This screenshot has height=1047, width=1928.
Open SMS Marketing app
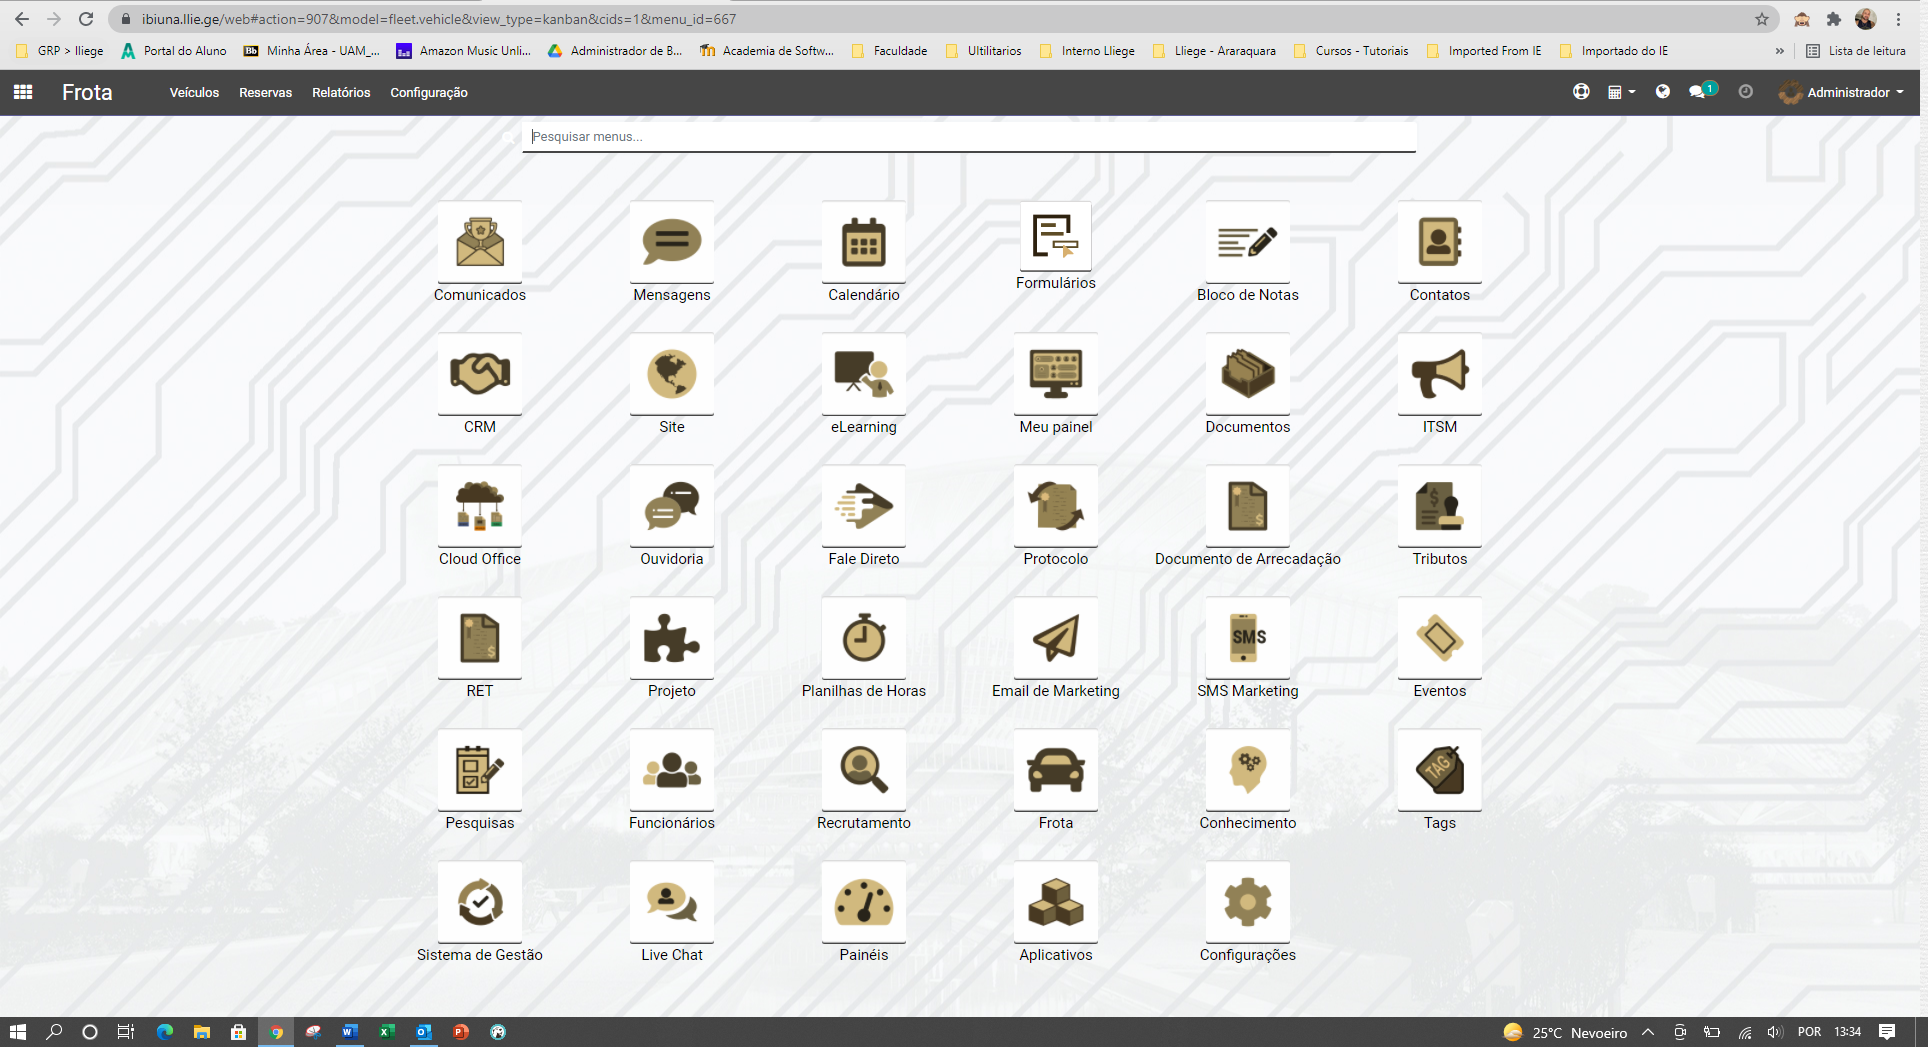point(1247,639)
